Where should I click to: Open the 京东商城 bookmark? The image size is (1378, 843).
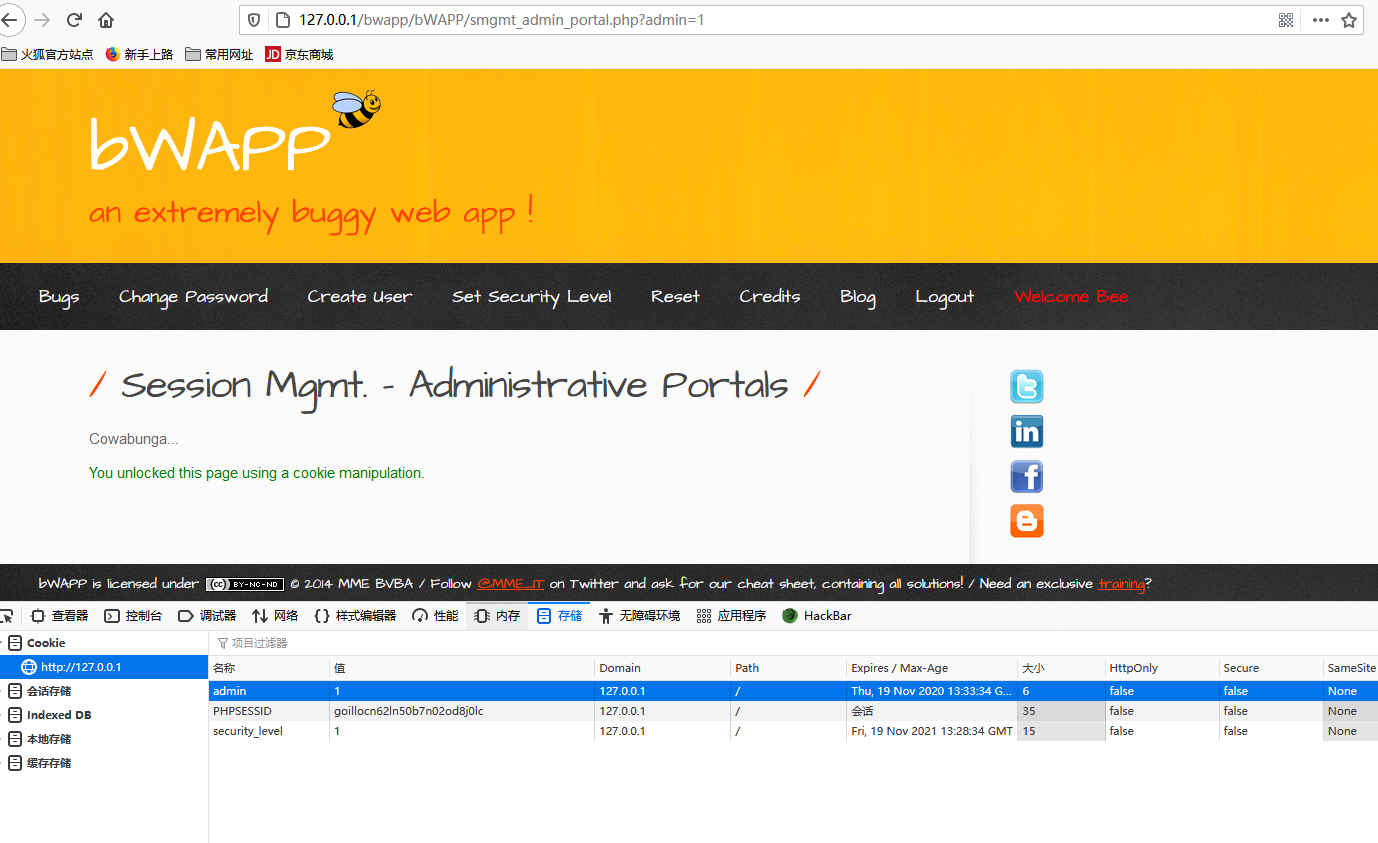299,55
